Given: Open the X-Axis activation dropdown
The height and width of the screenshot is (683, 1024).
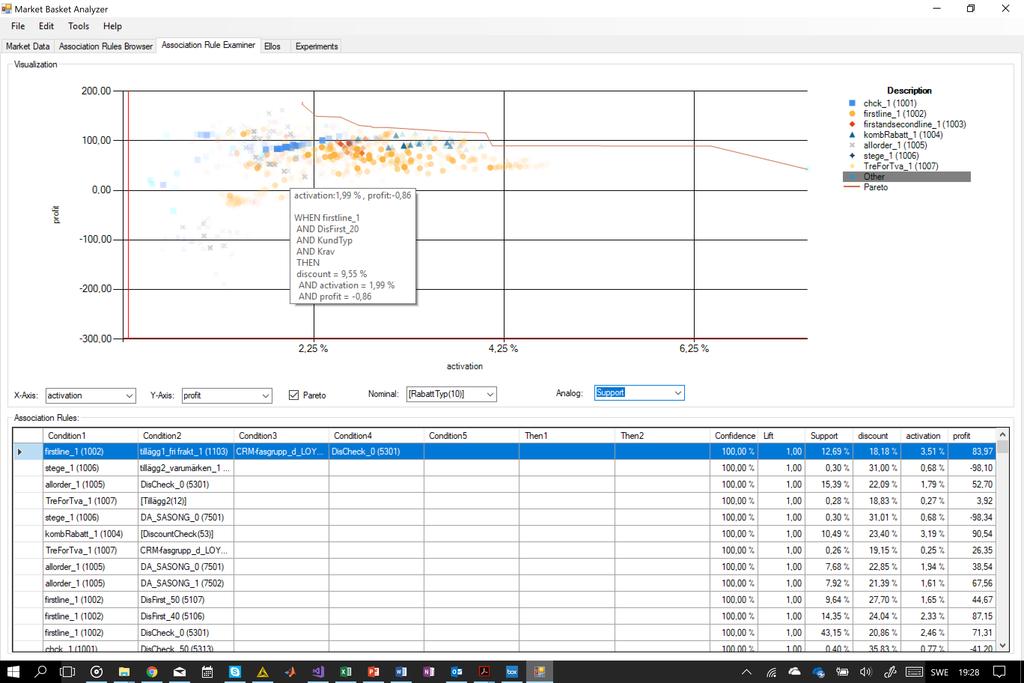Looking at the screenshot, I should [91, 395].
